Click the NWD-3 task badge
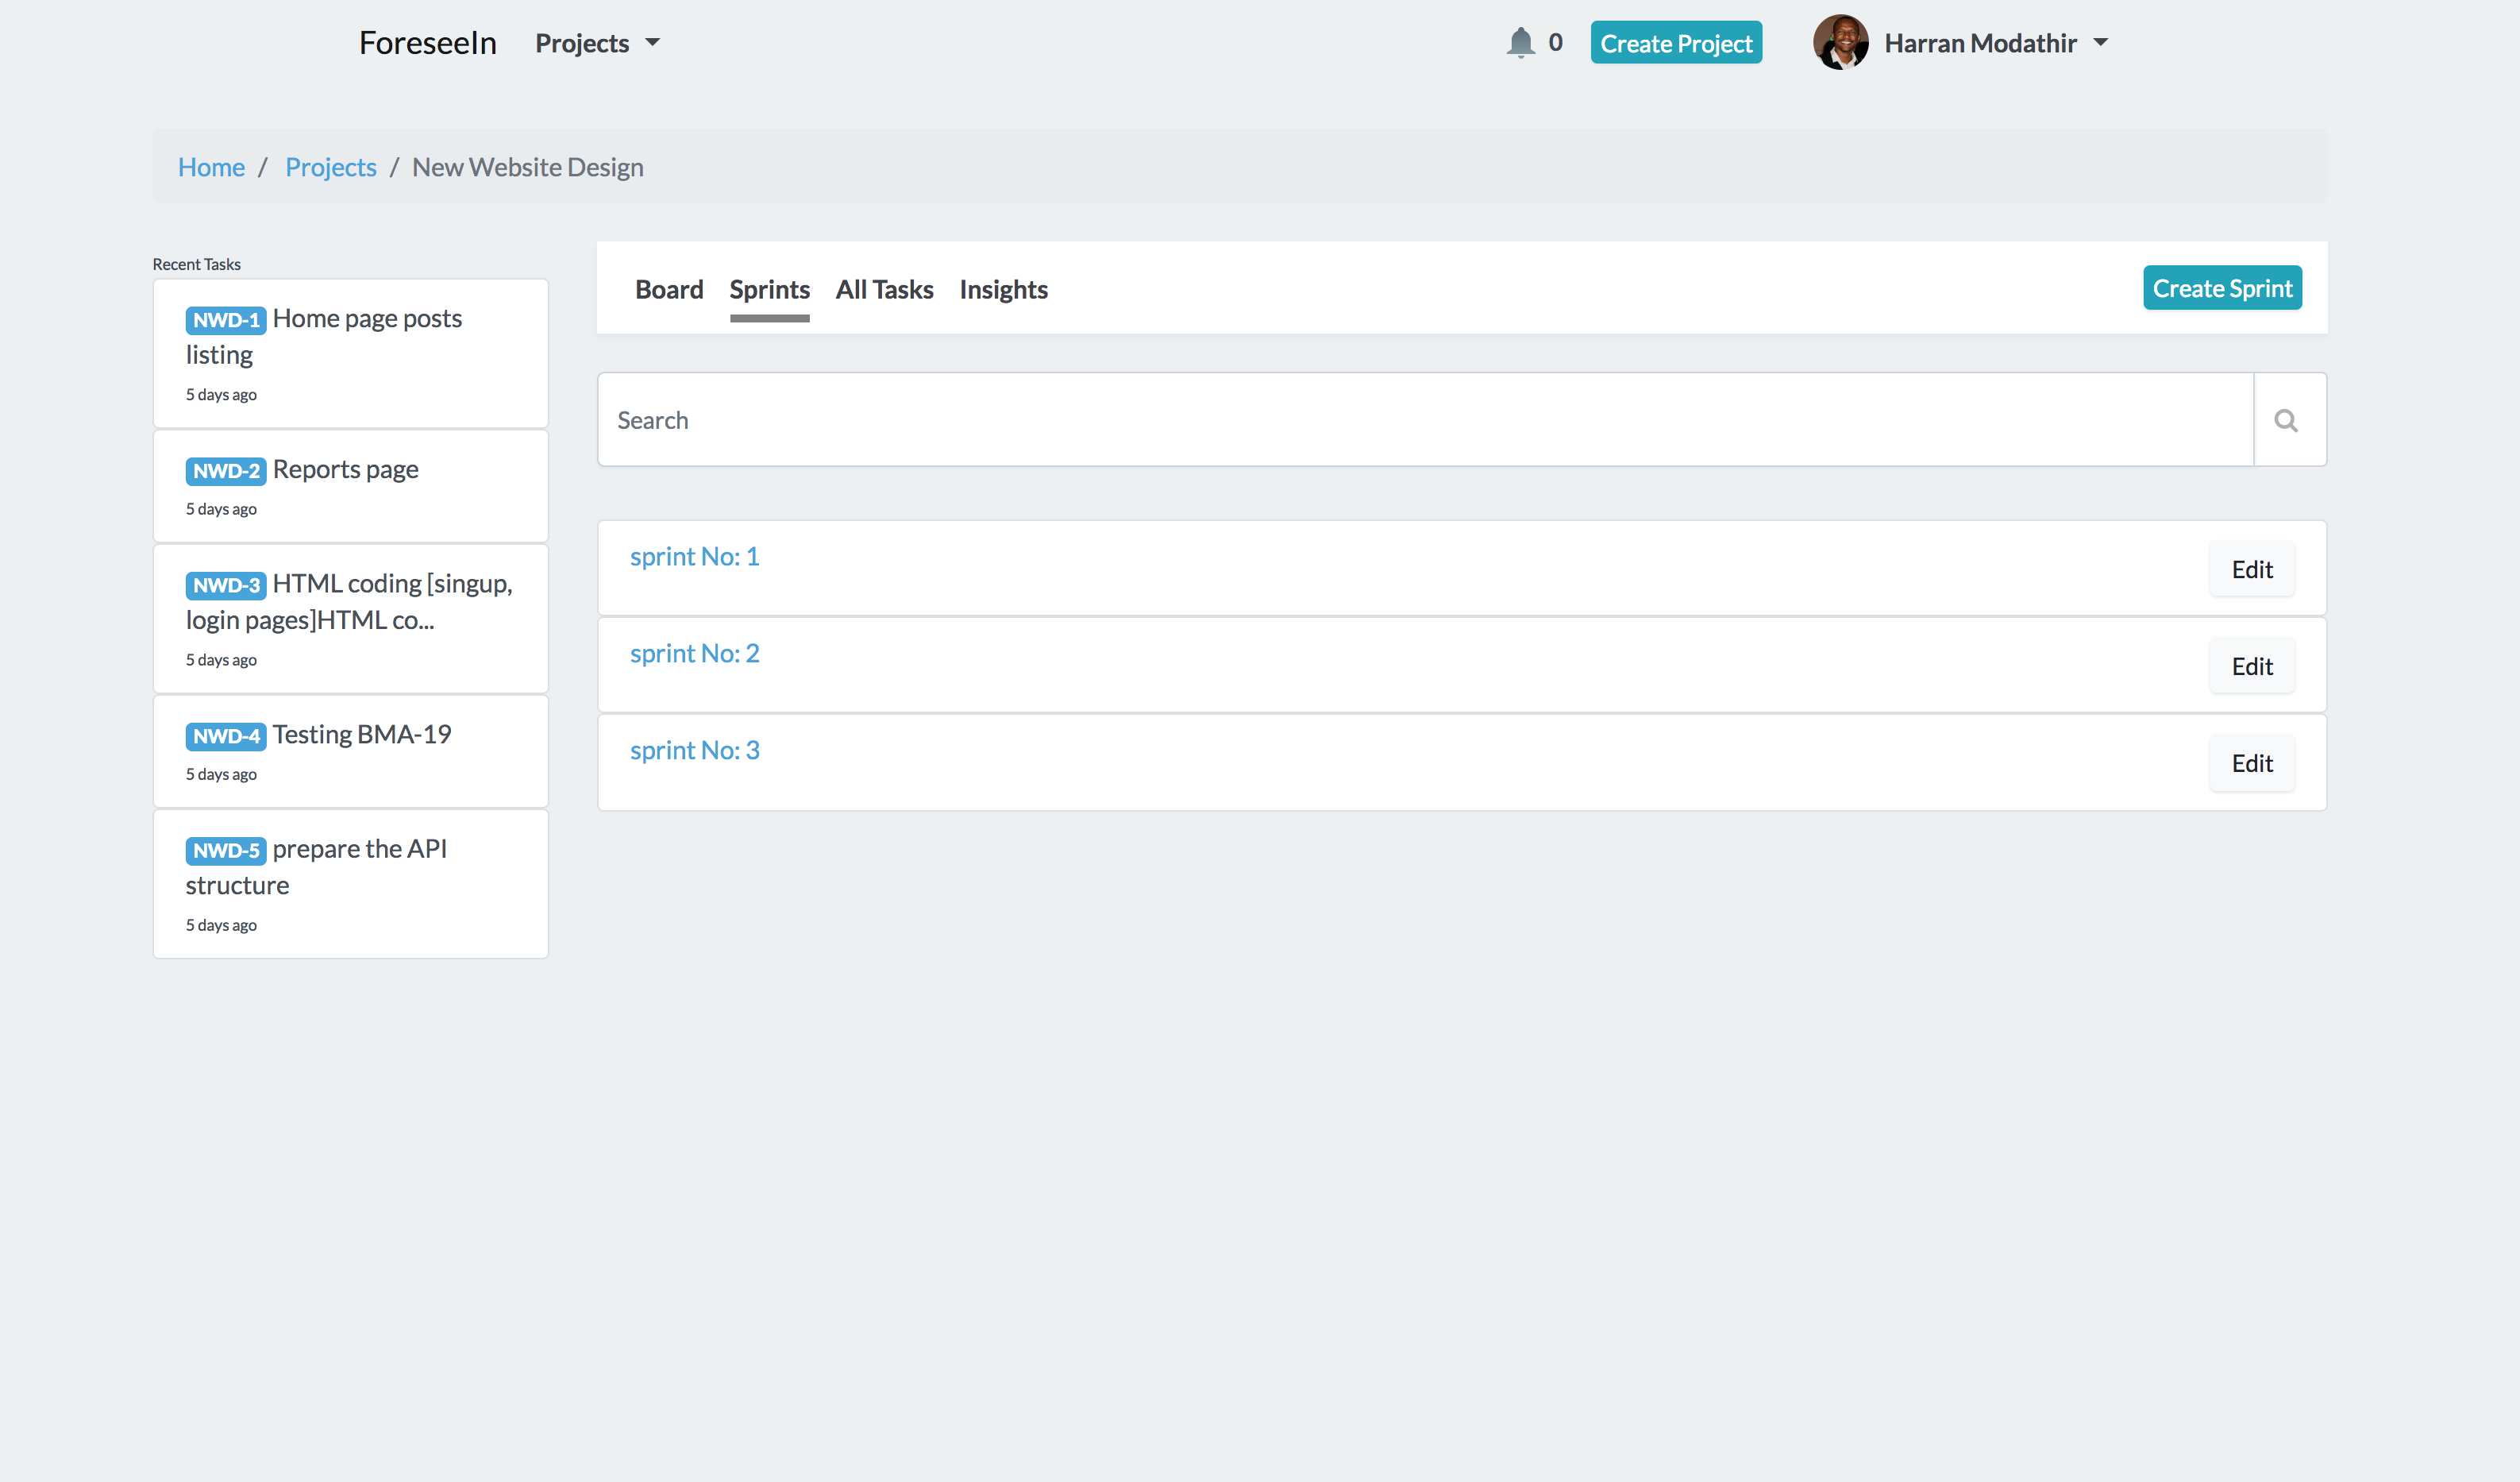This screenshot has height=1482, width=2520. 225,585
